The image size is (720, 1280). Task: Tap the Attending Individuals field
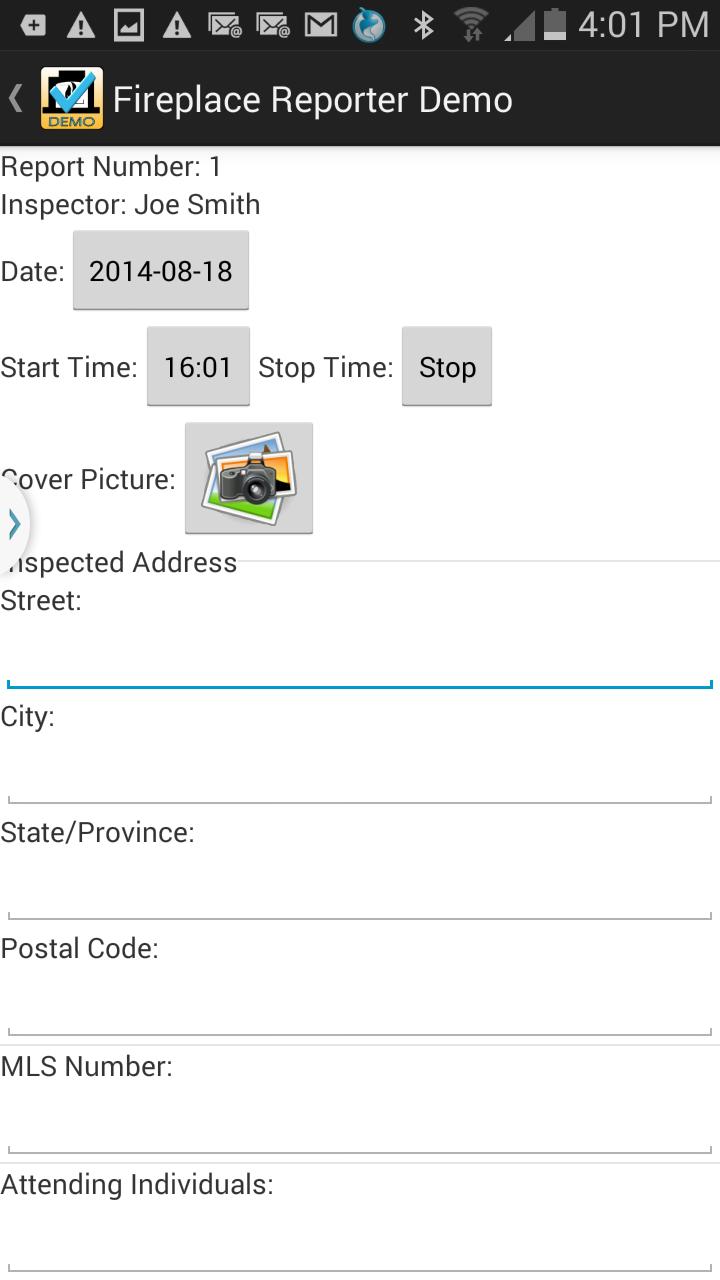360,1244
